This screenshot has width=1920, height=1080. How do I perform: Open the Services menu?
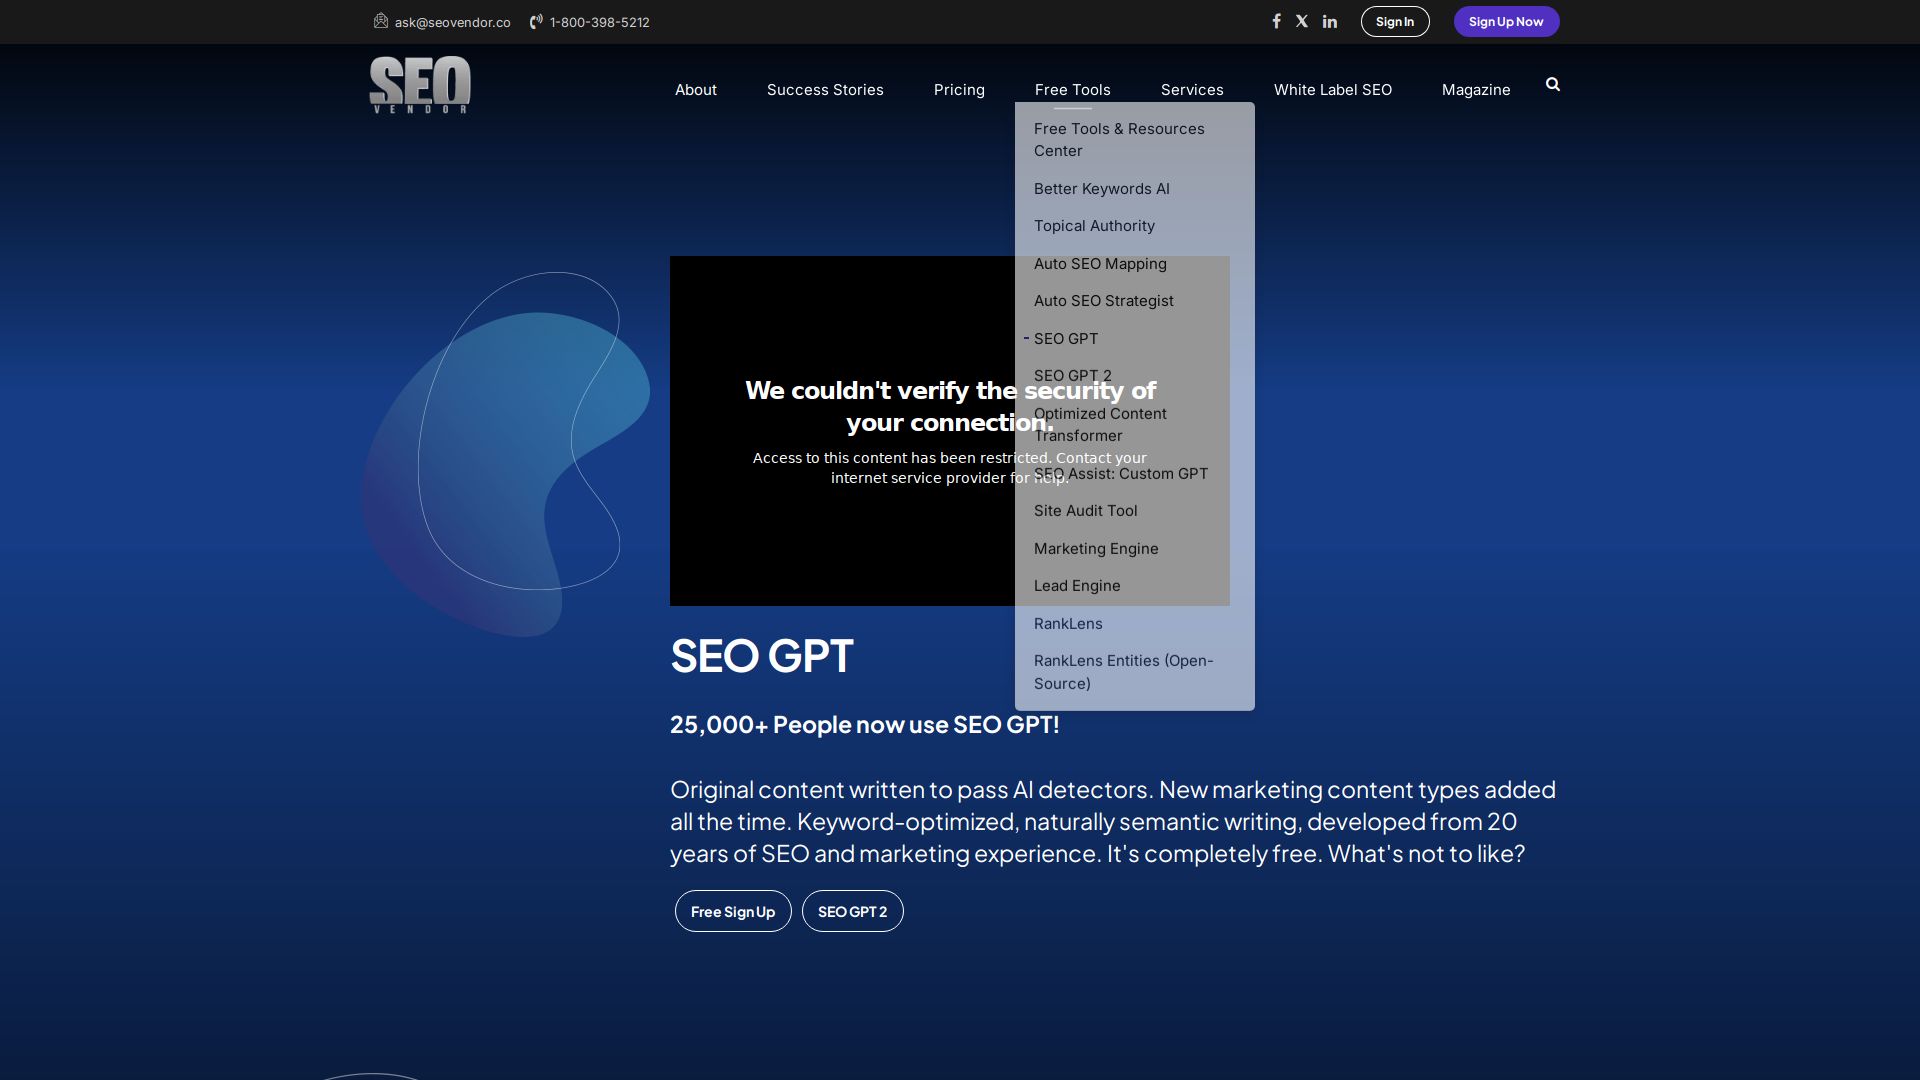1191,89
